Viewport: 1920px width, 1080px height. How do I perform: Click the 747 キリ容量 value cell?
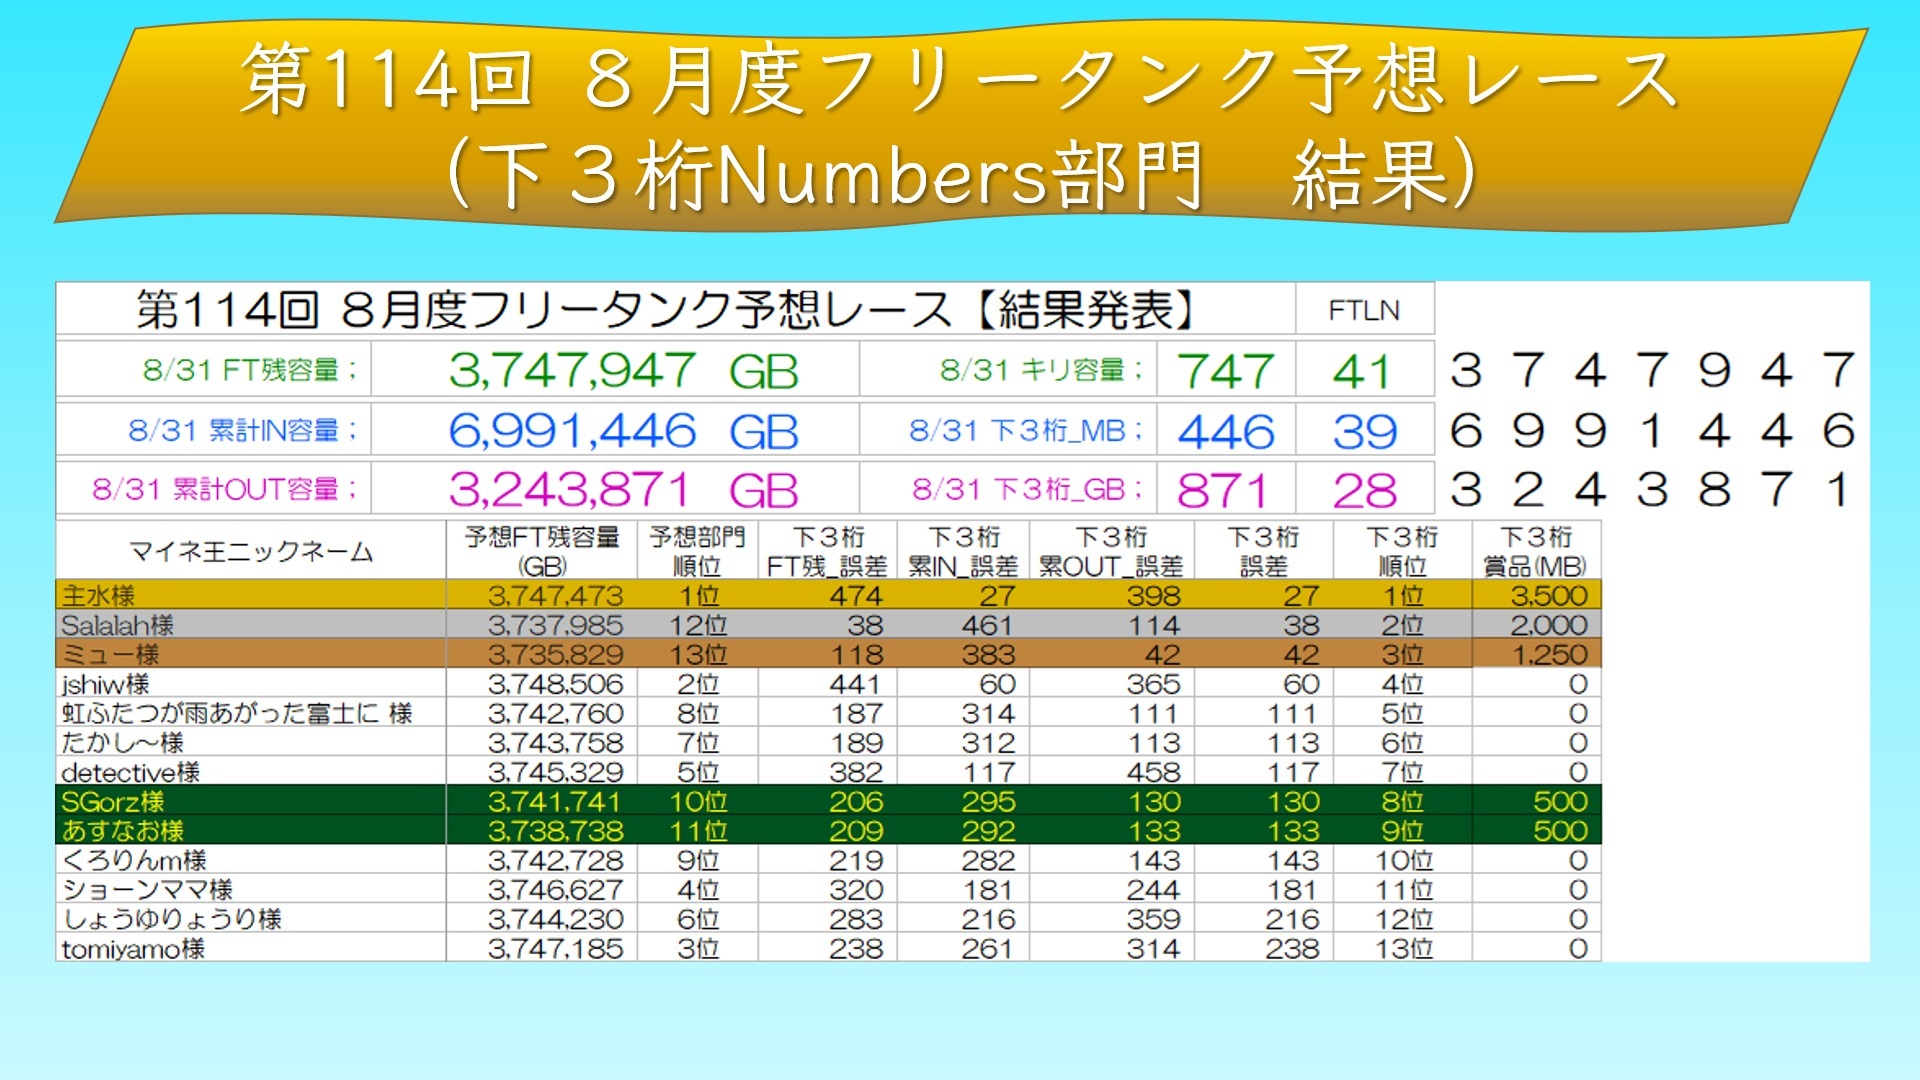pos(1225,371)
